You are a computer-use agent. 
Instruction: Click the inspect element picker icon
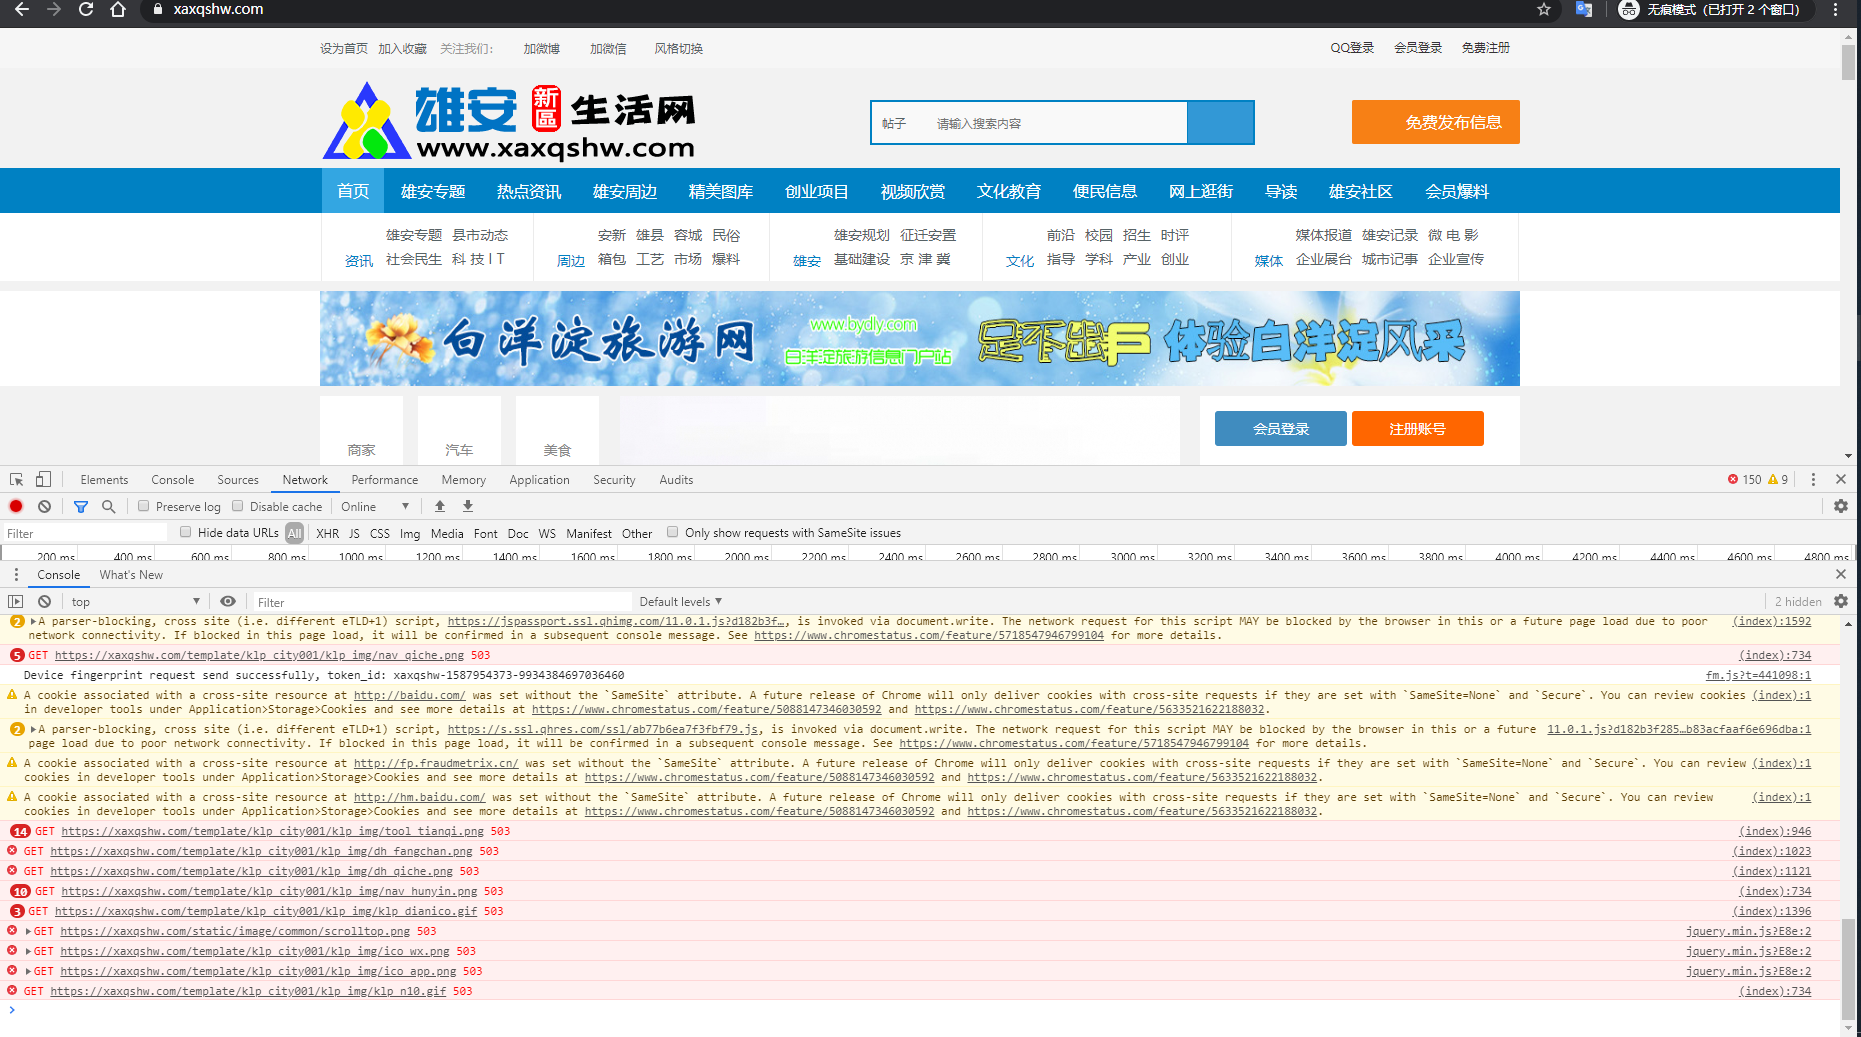[16, 480]
